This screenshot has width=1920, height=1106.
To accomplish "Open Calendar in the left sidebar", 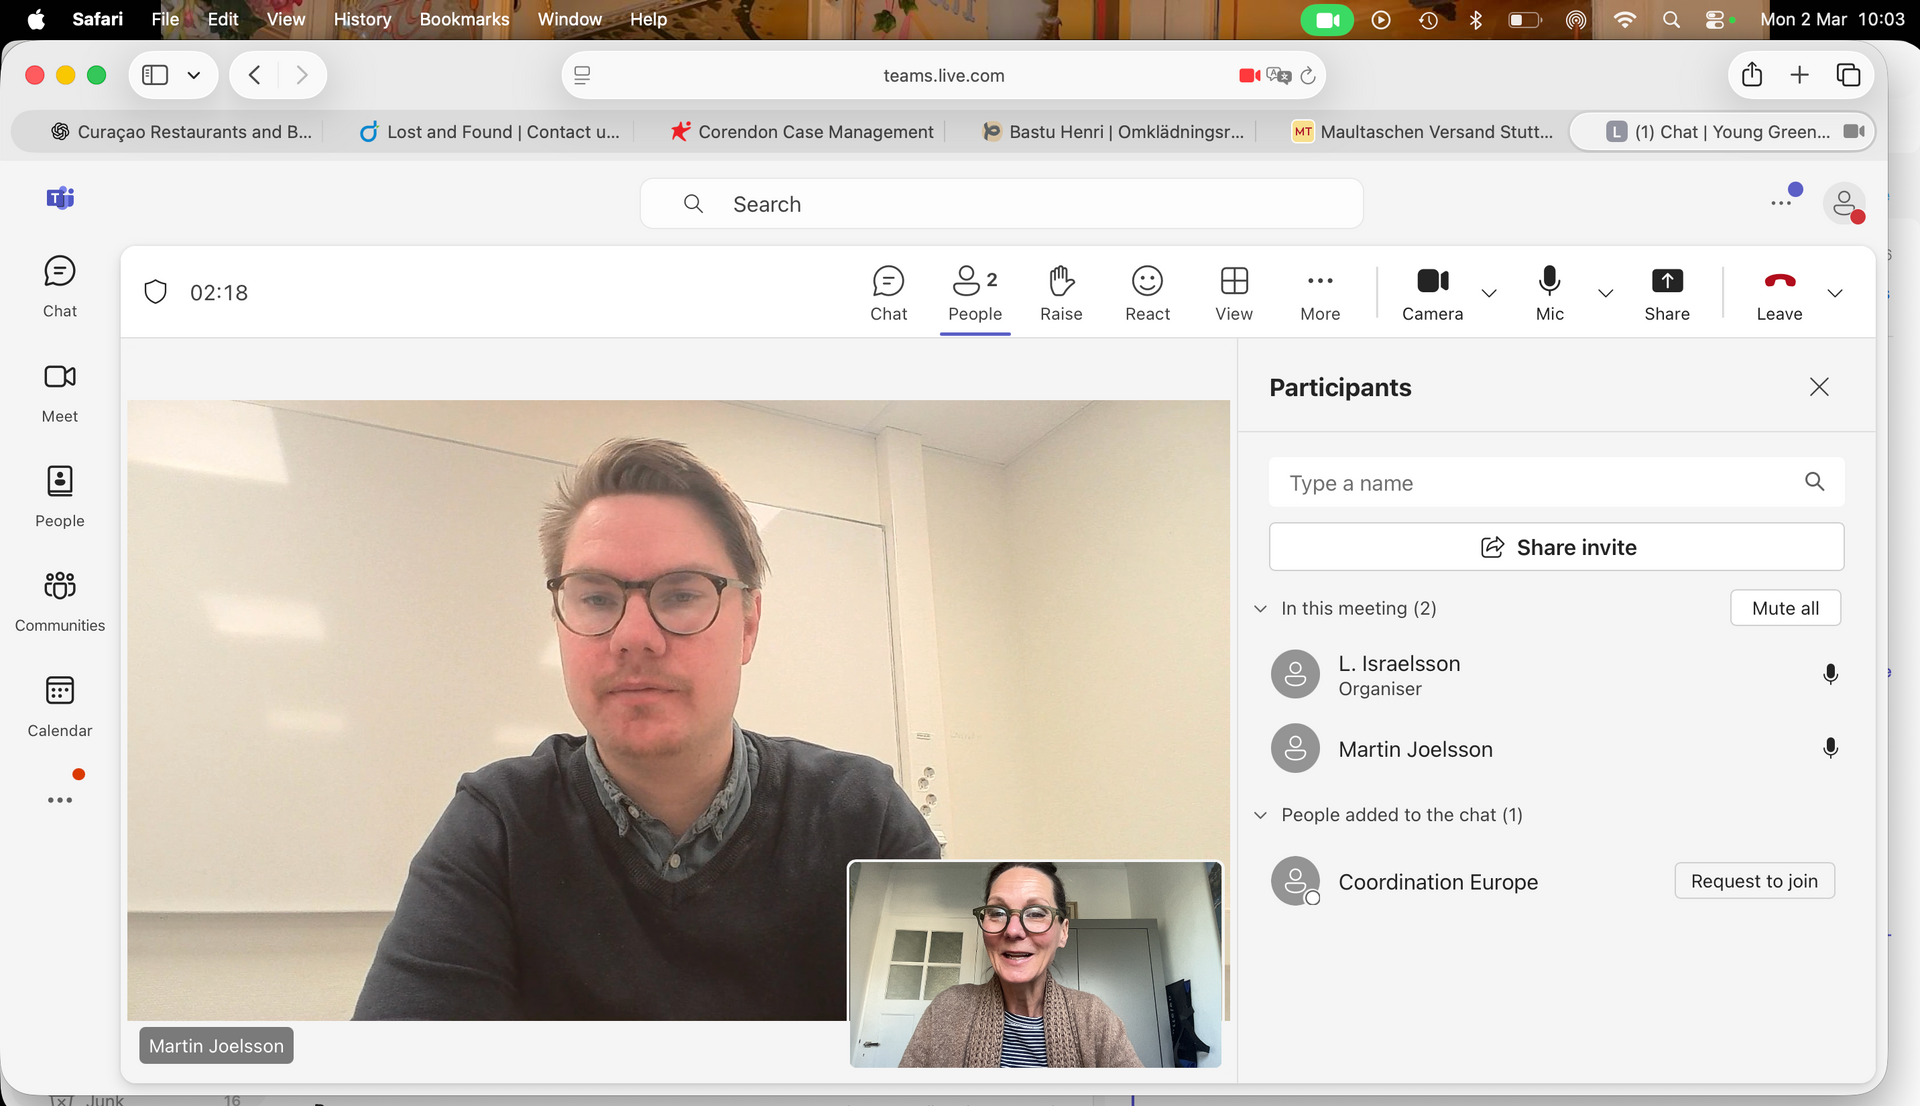I will [x=60, y=707].
